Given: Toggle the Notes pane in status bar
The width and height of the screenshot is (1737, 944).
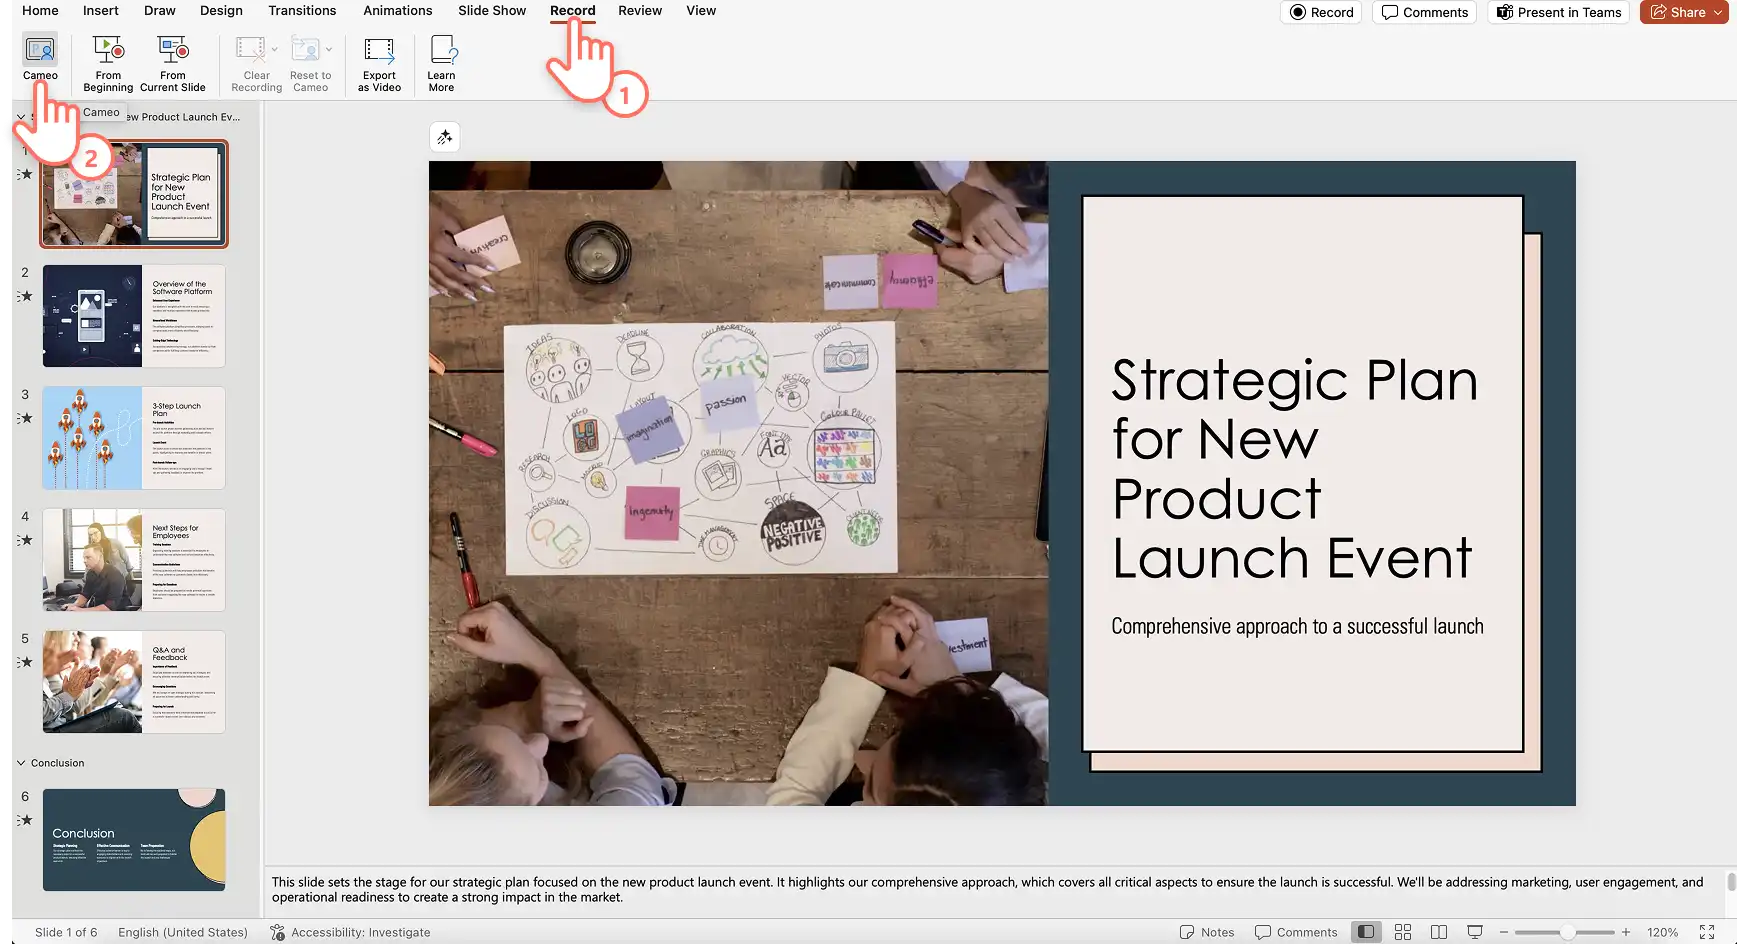Looking at the screenshot, I should coord(1207,932).
